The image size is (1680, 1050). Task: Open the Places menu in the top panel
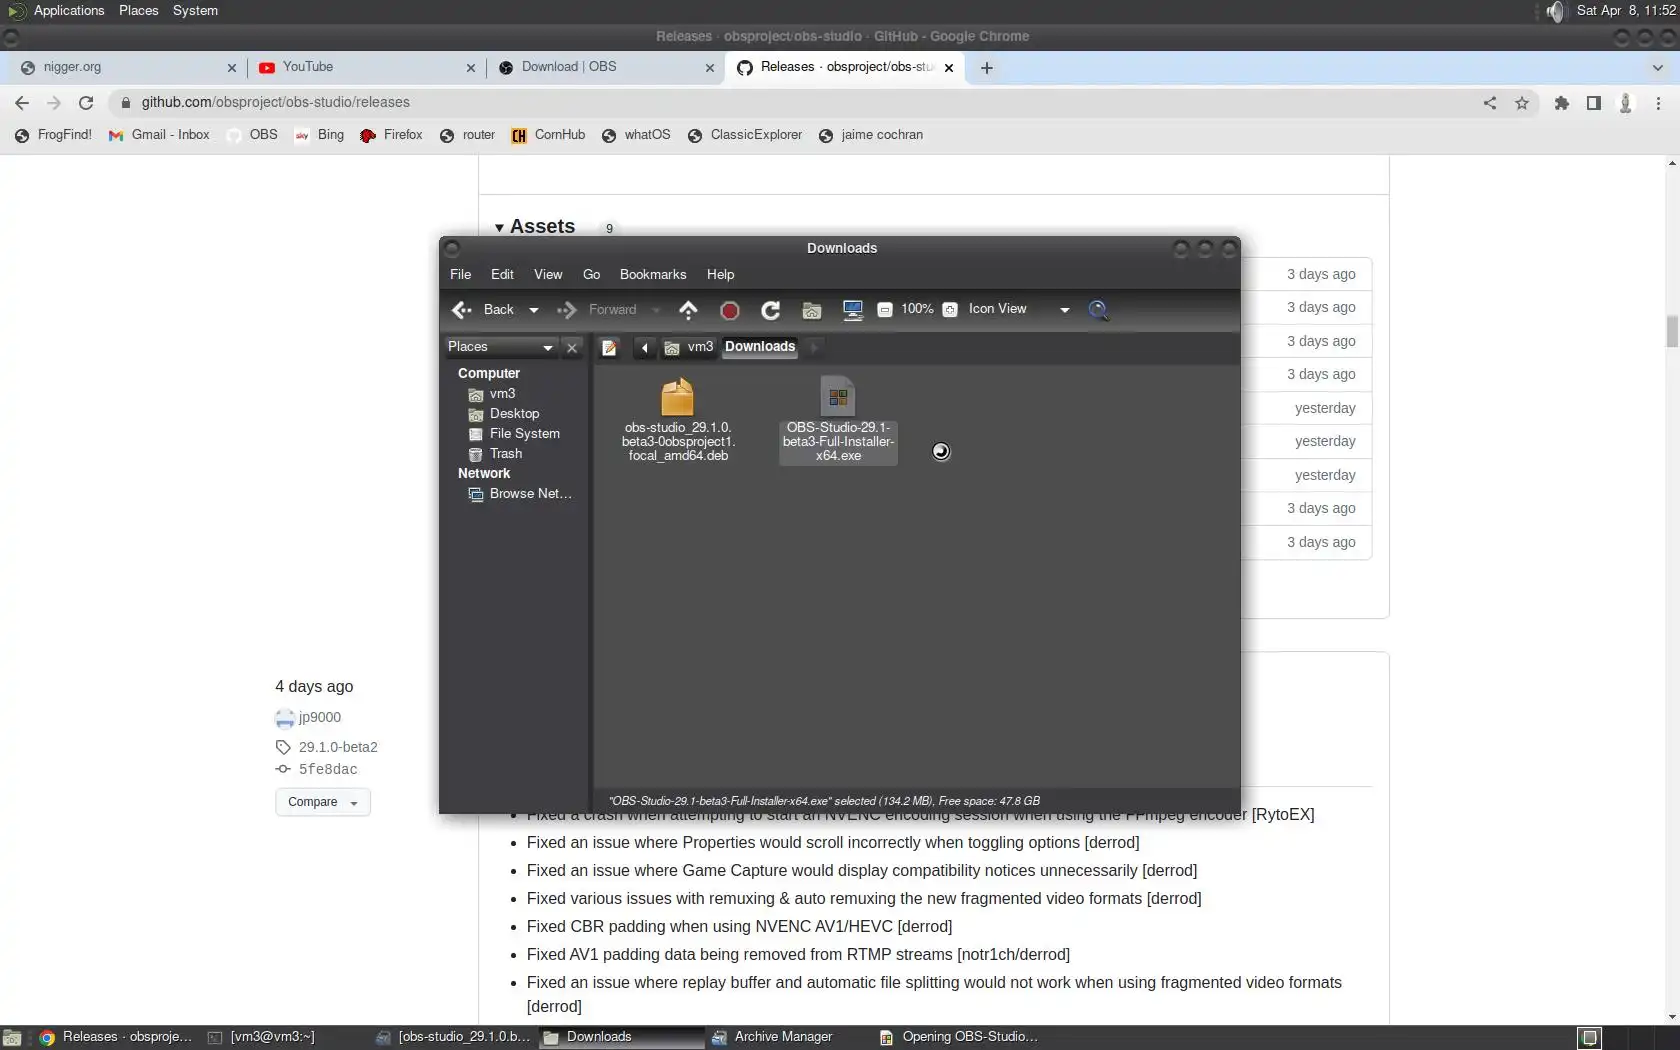[138, 11]
